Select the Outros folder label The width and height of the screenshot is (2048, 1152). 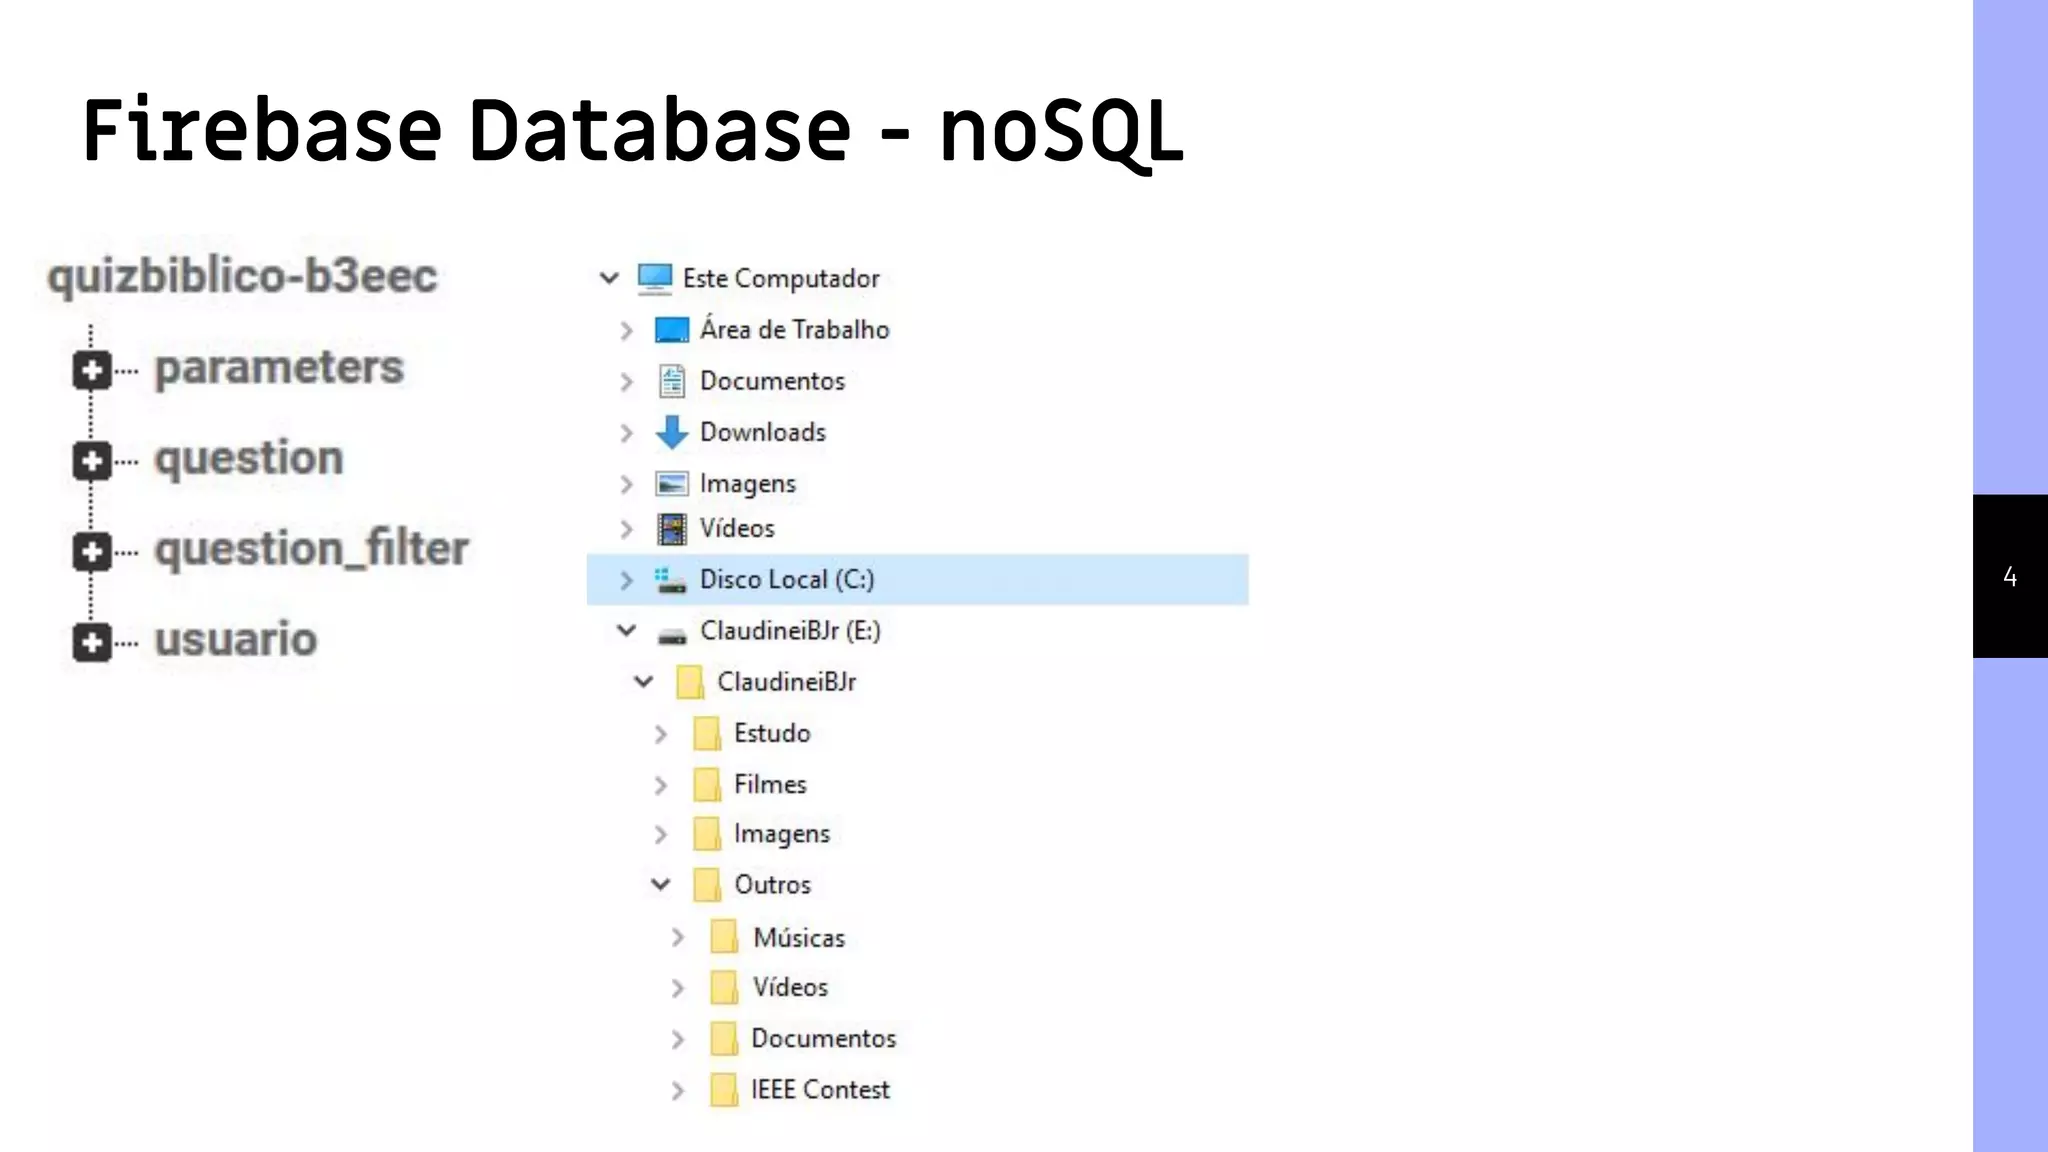coord(773,885)
